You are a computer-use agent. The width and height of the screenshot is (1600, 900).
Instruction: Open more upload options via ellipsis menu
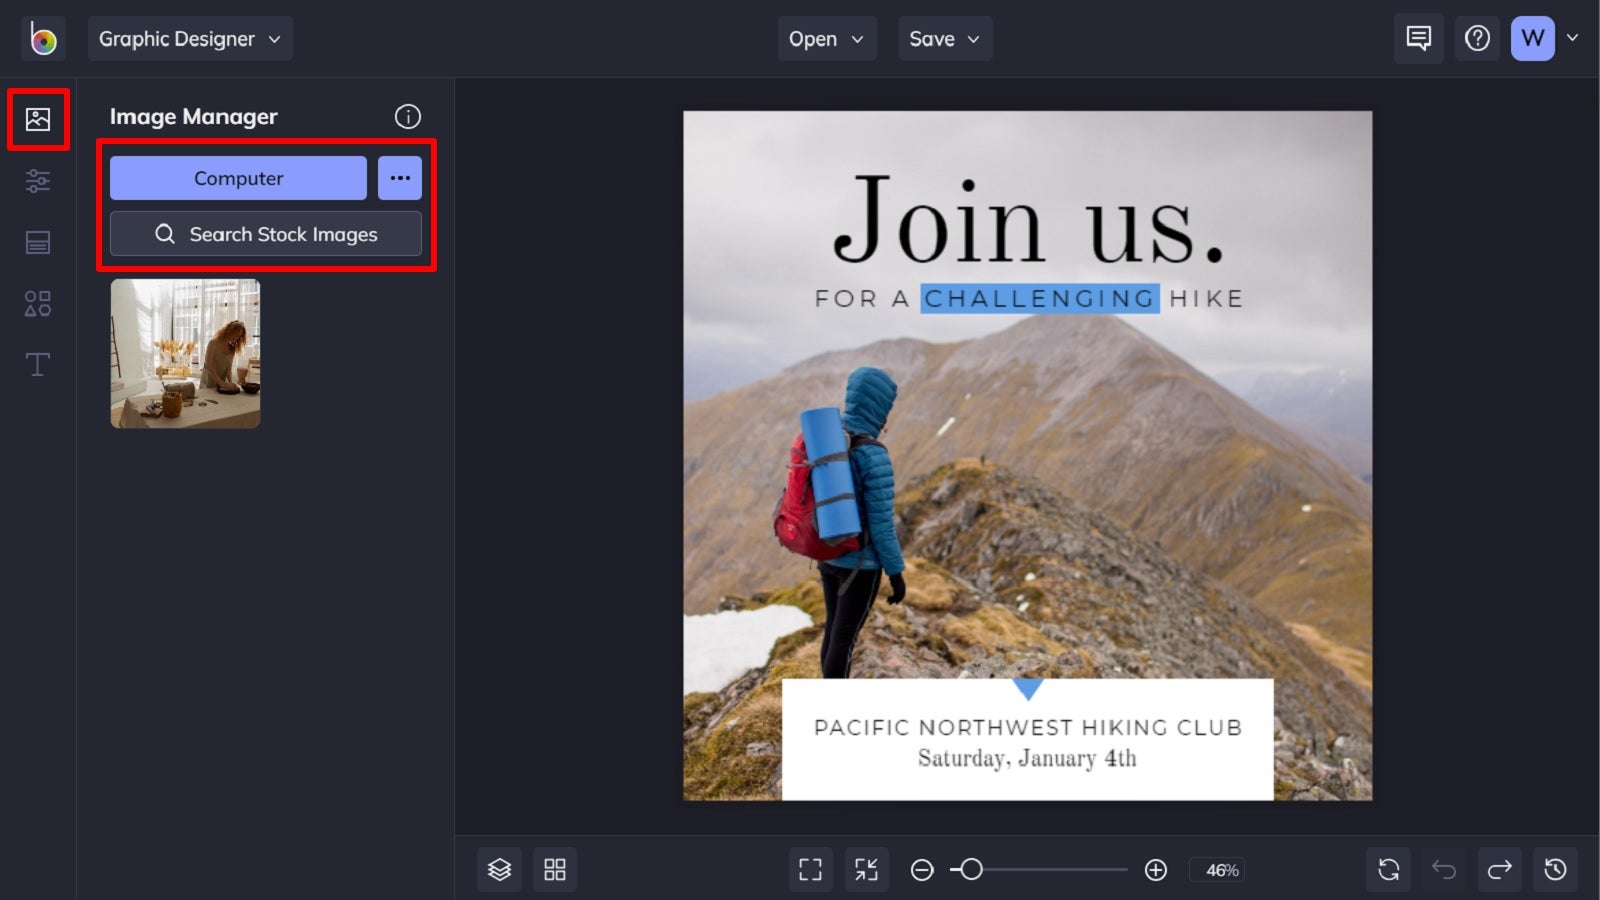pyautogui.click(x=400, y=178)
